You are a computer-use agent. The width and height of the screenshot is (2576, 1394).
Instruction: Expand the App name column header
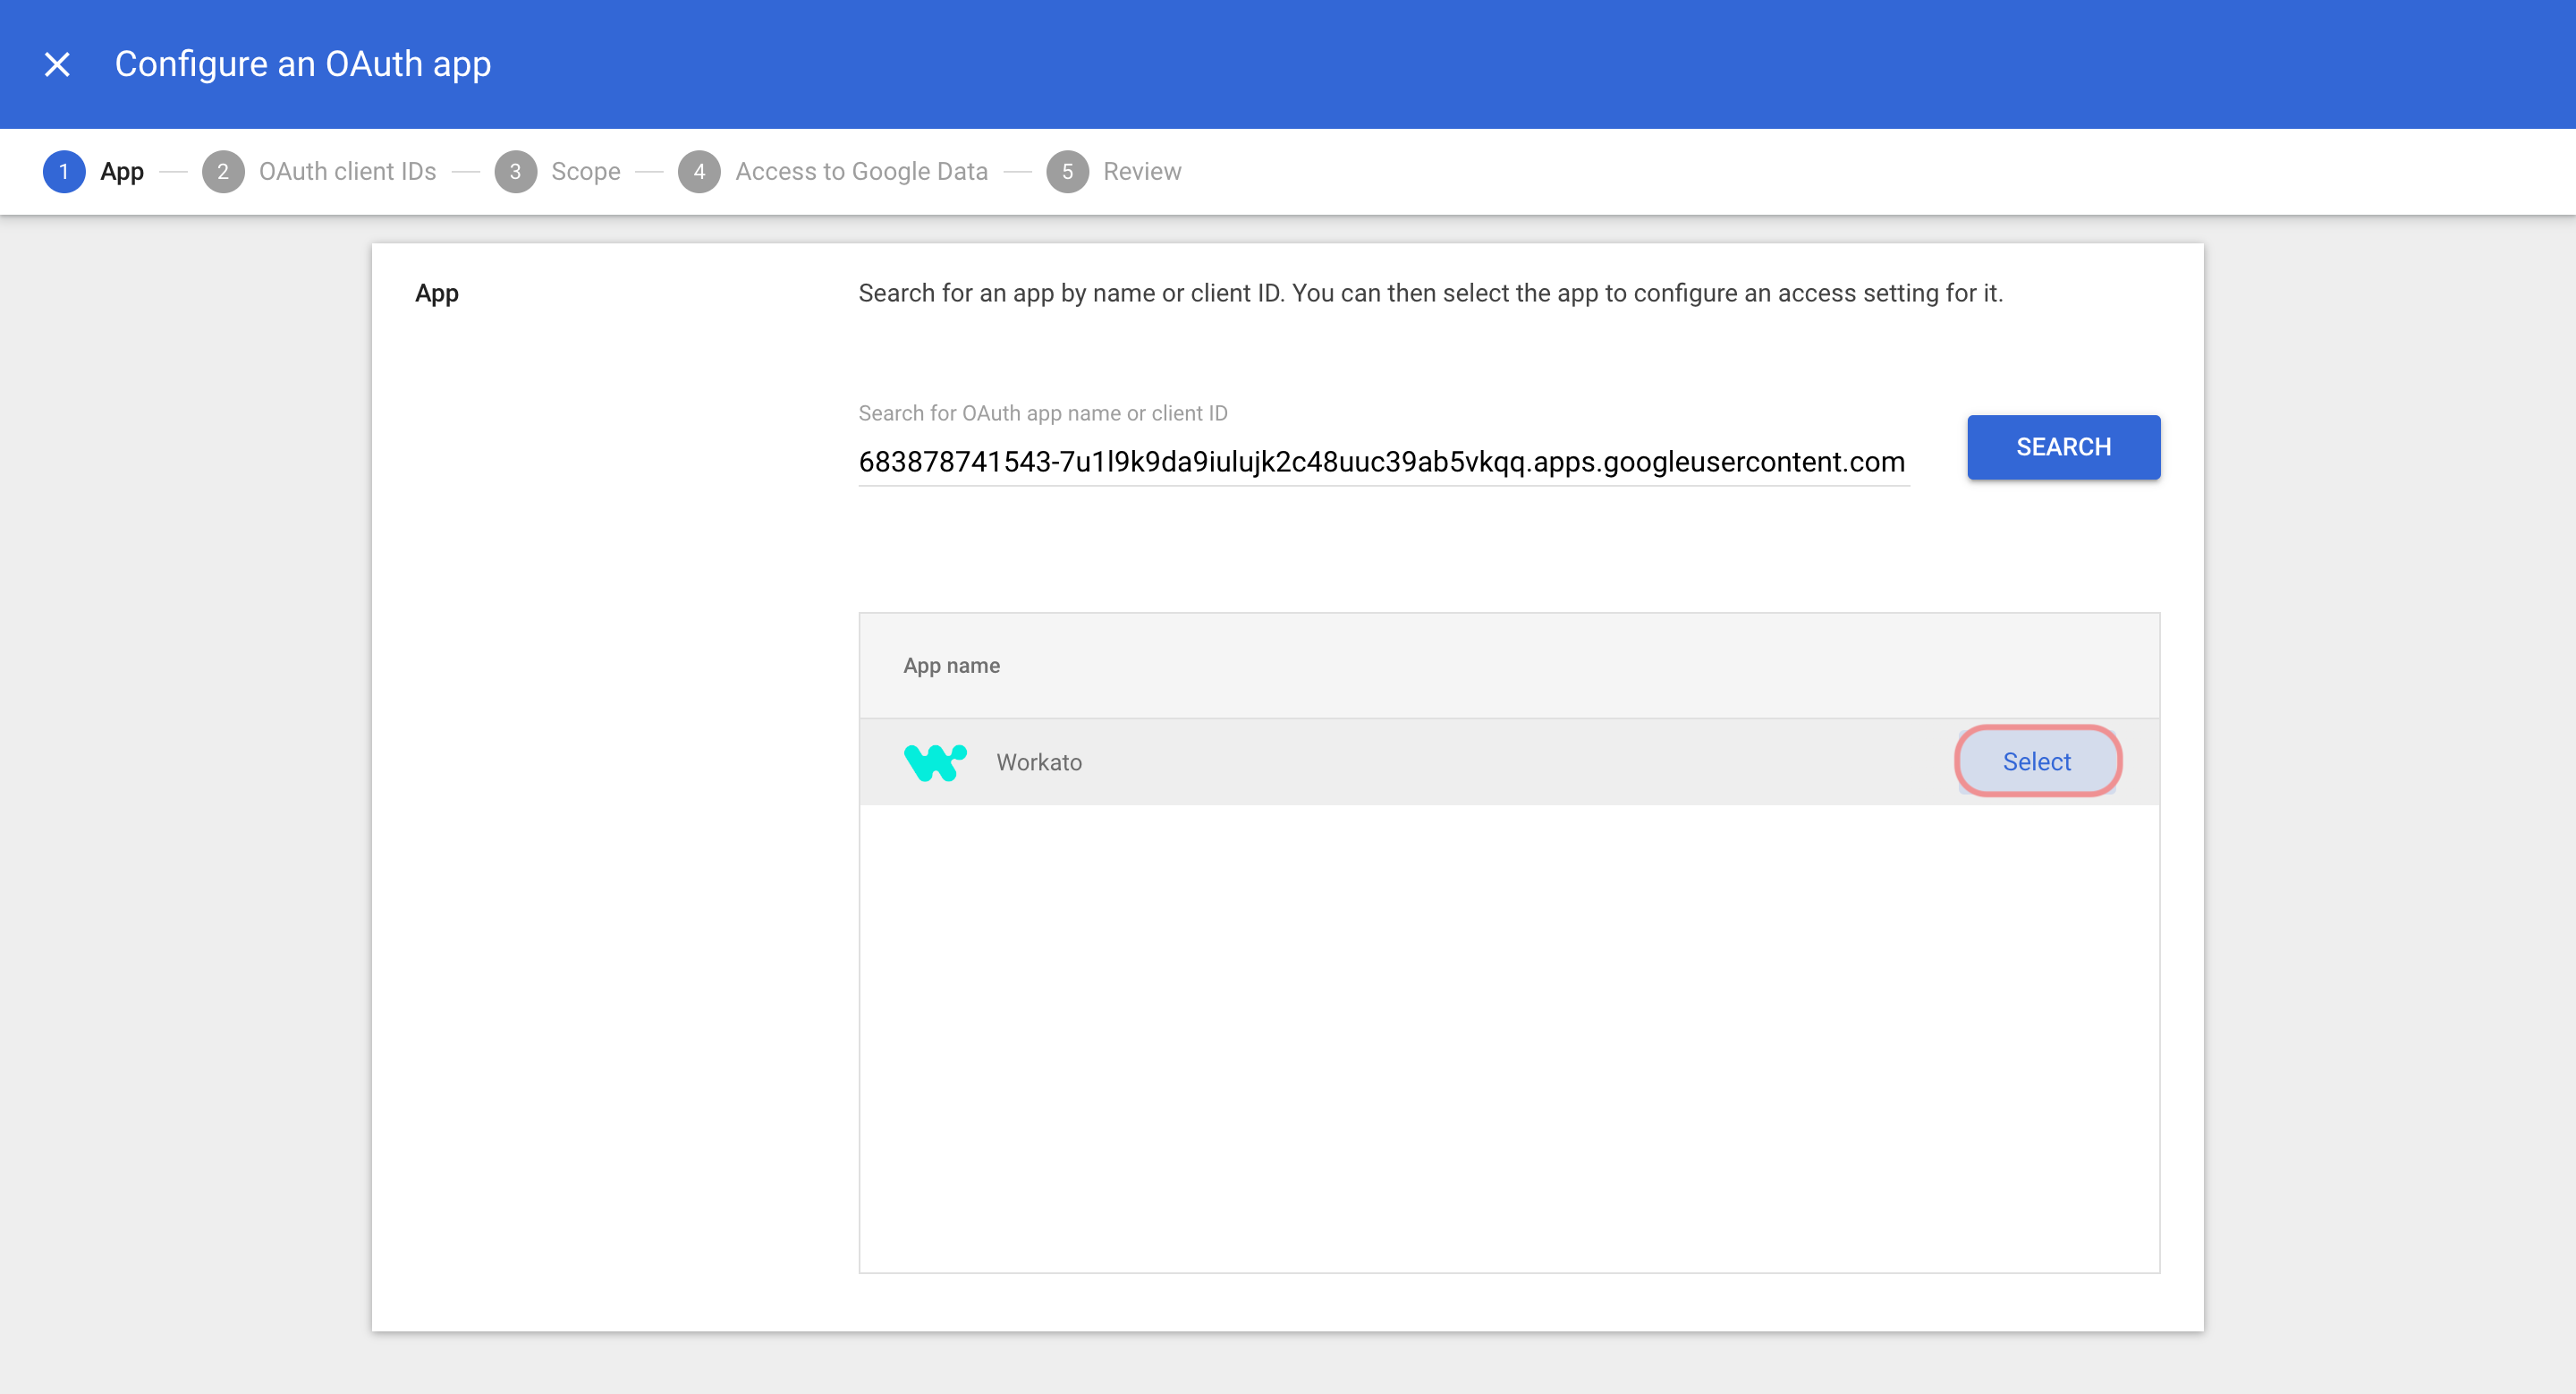[953, 666]
